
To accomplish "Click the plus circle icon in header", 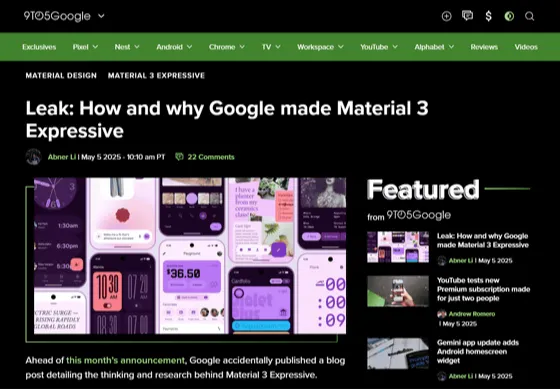I will point(446,16).
